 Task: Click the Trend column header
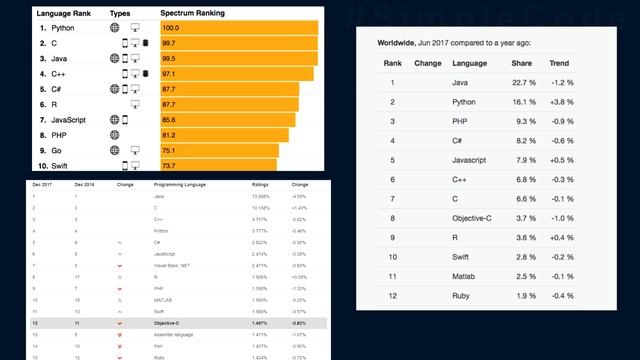click(x=559, y=63)
